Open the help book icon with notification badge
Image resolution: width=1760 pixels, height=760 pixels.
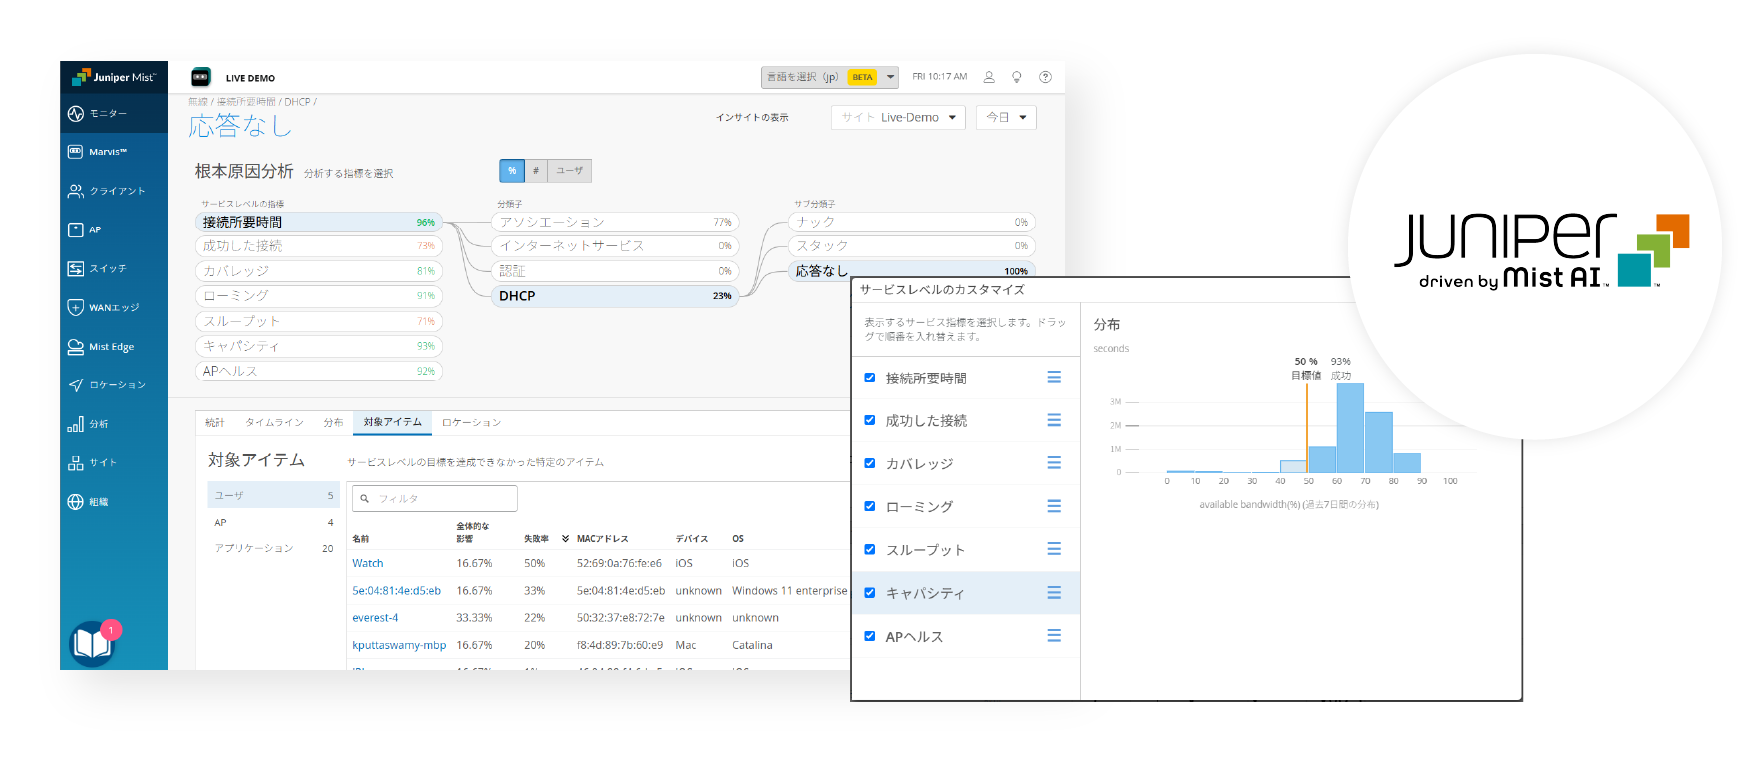tap(93, 643)
